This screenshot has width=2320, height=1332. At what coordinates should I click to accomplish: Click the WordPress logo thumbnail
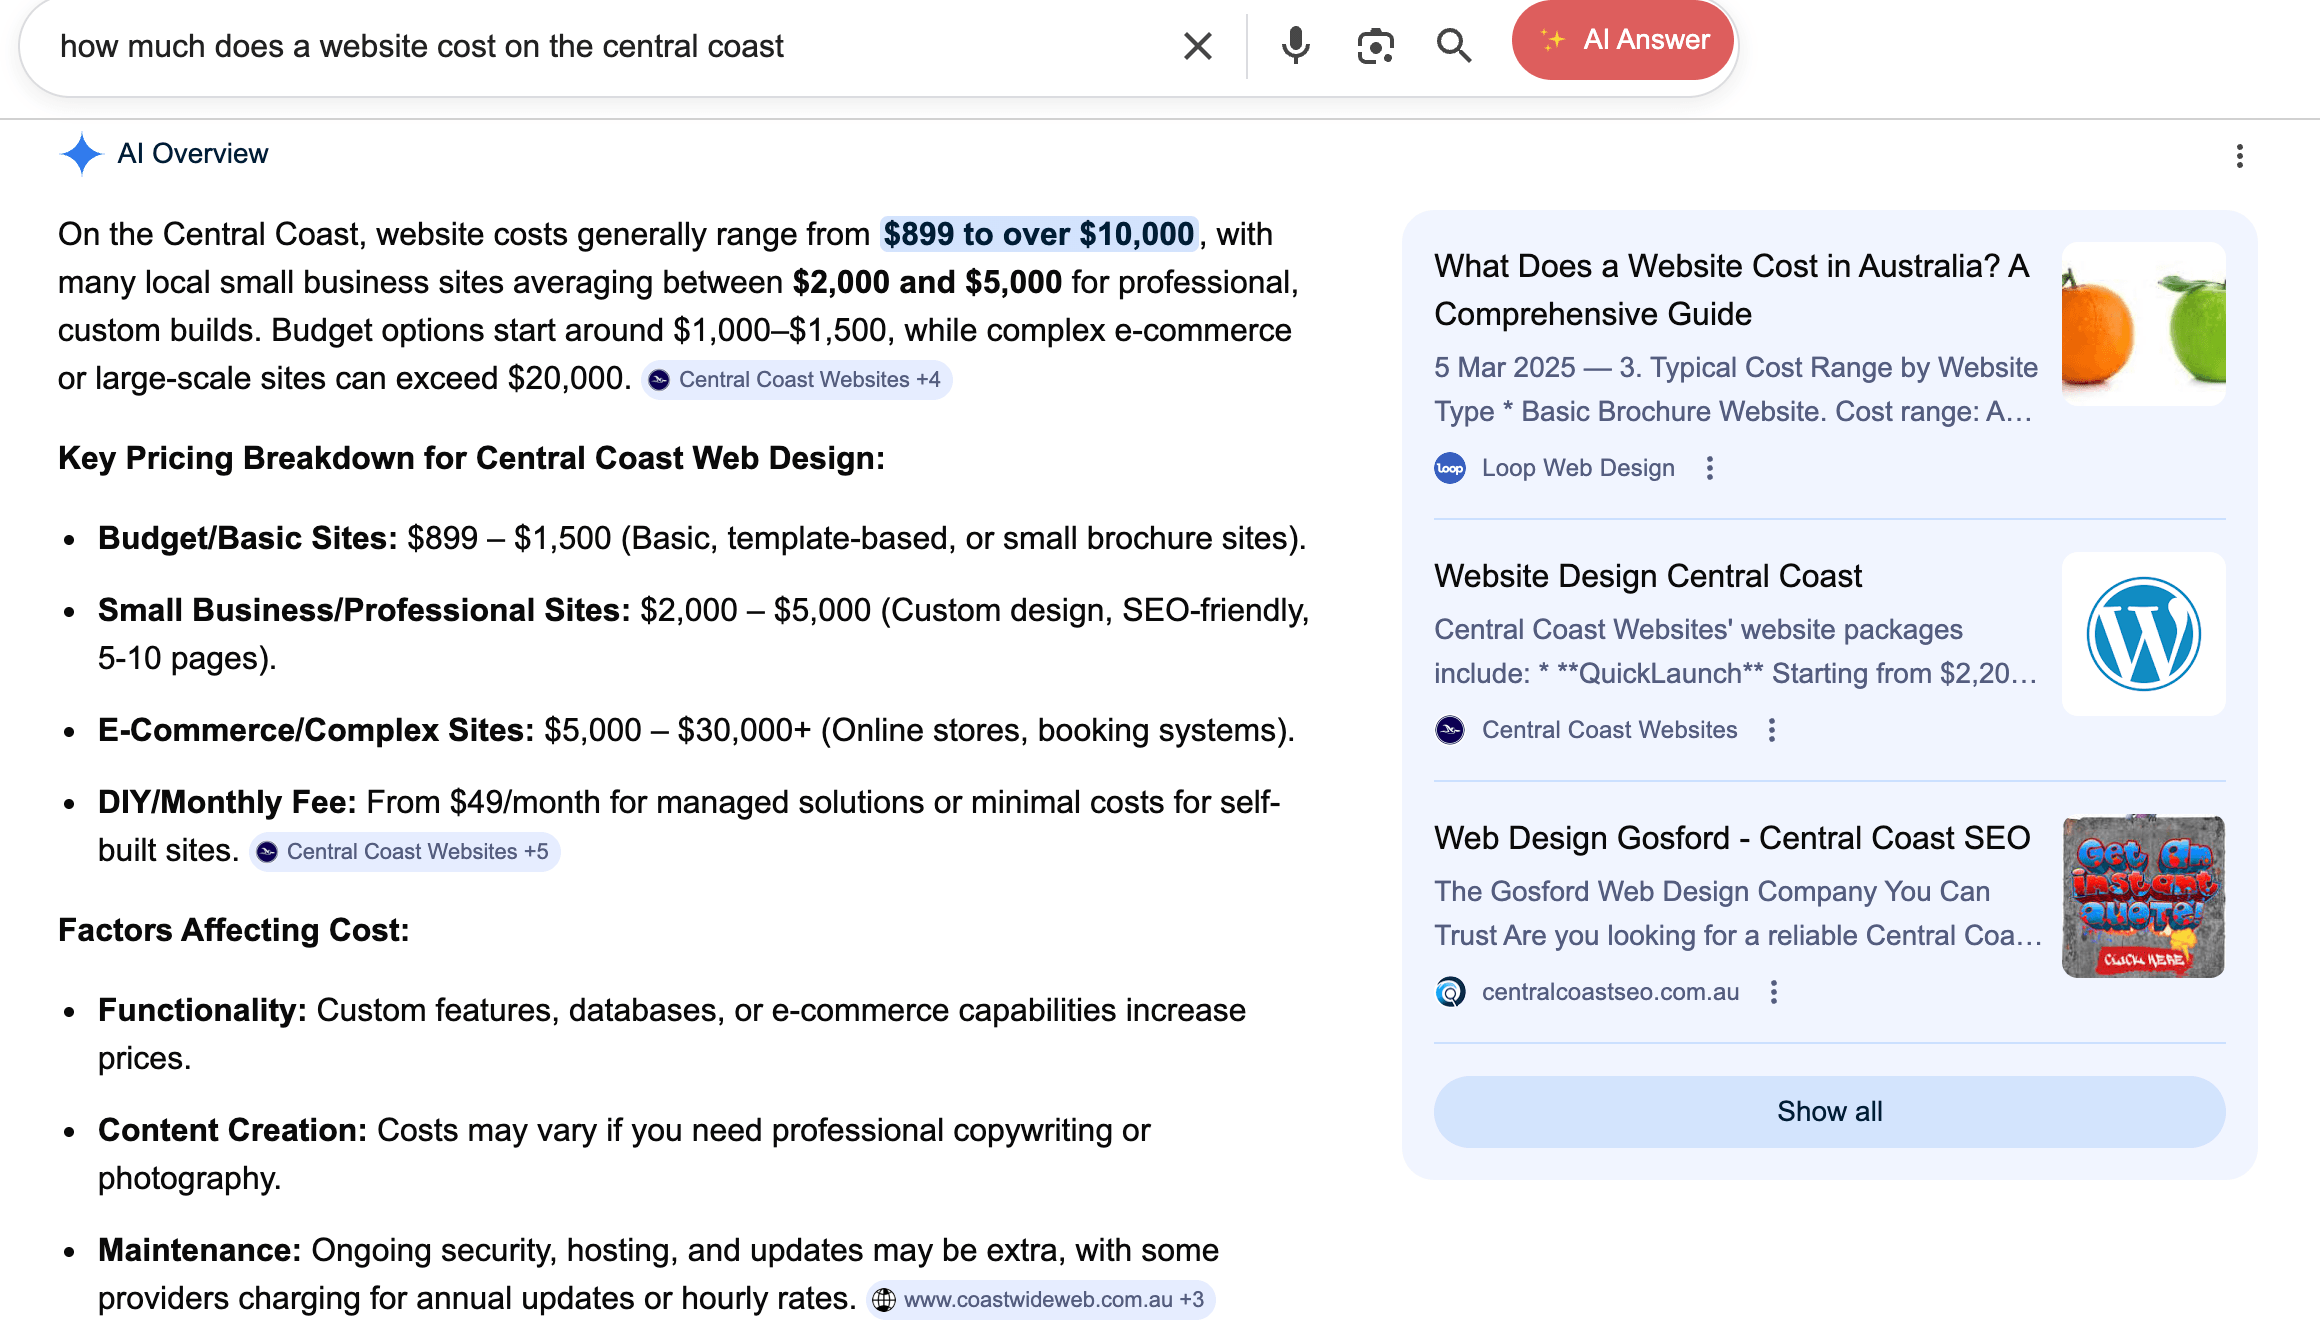2143,634
